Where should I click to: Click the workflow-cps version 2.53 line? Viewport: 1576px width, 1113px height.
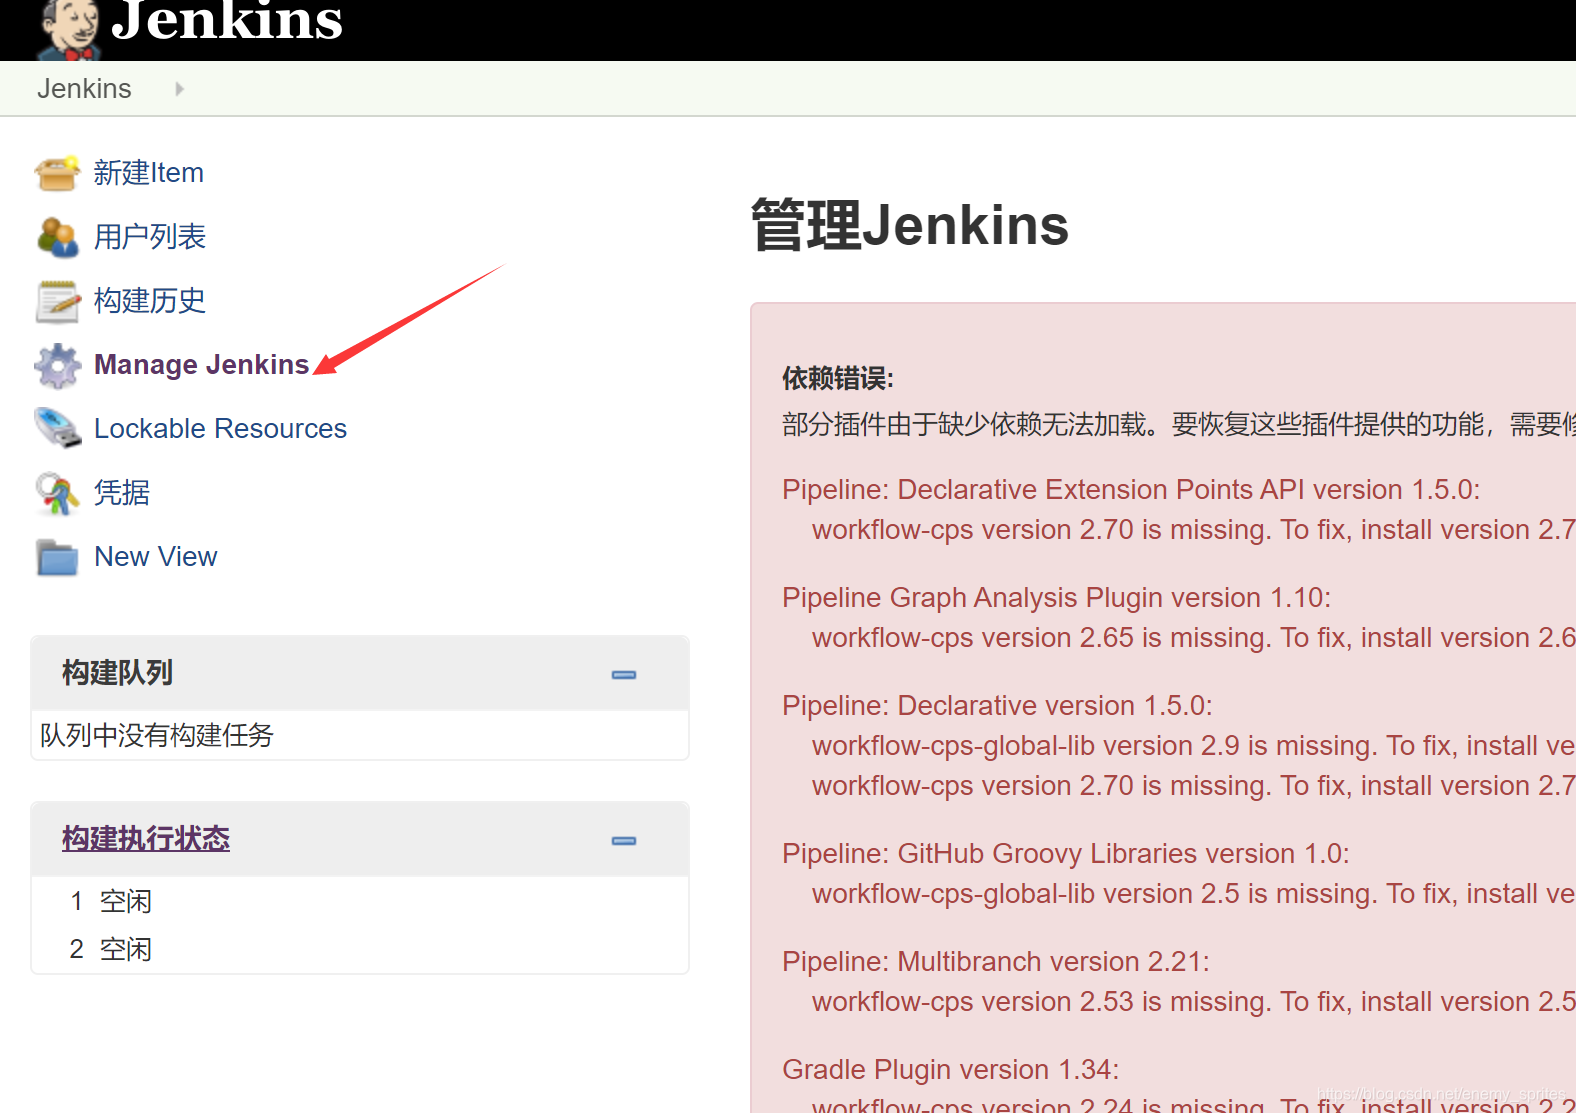[x=1194, y=1002]
